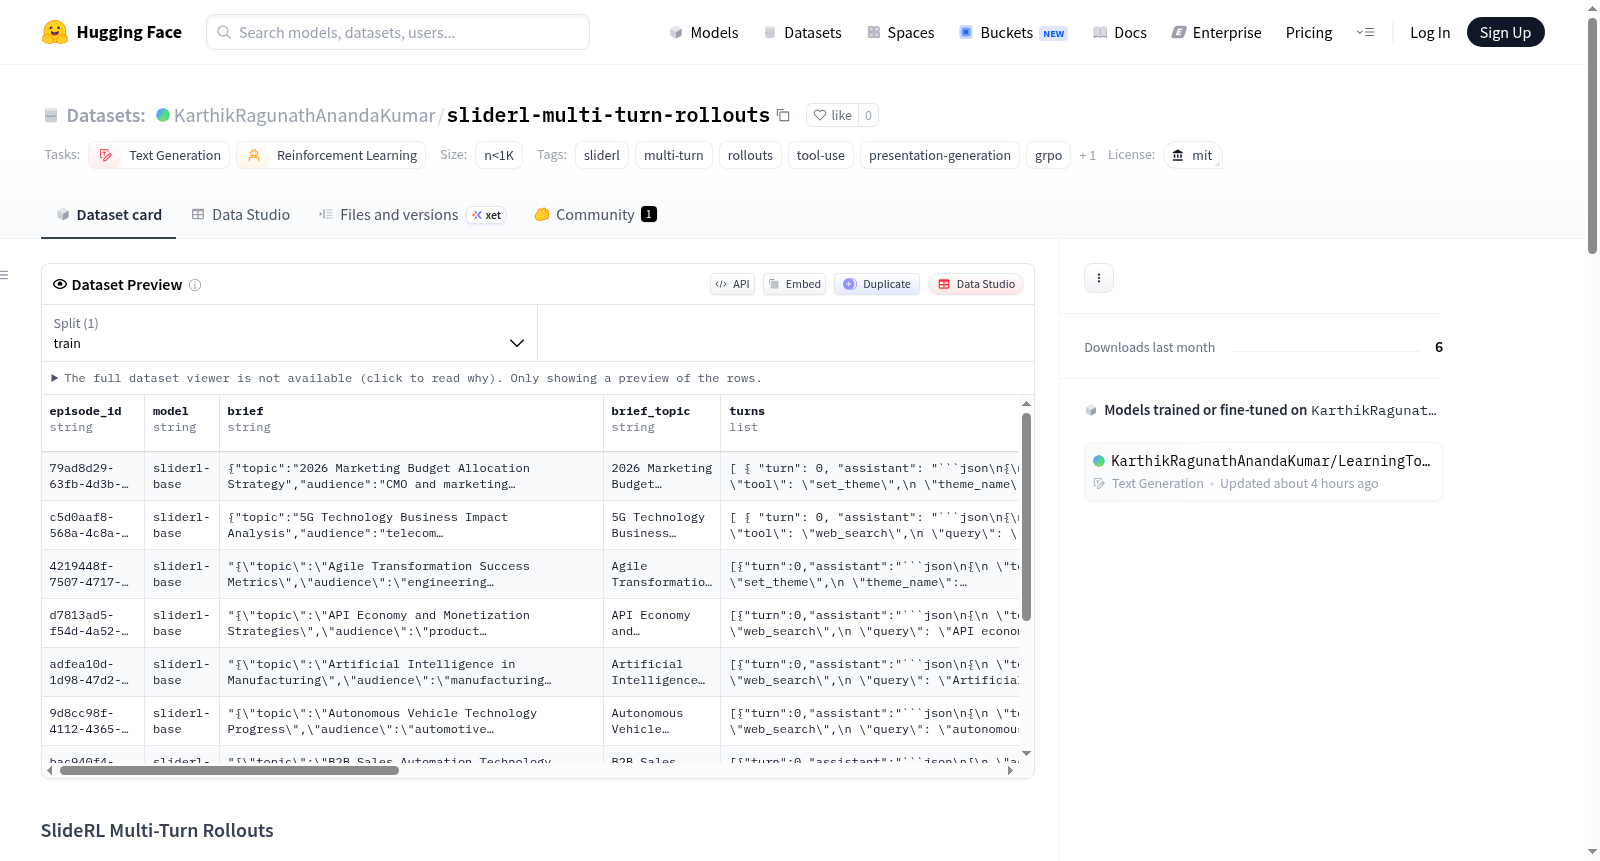Viewport: 1600px width, 861px height.
Task: Click the sliderl tag
Action: pos(602,155)
